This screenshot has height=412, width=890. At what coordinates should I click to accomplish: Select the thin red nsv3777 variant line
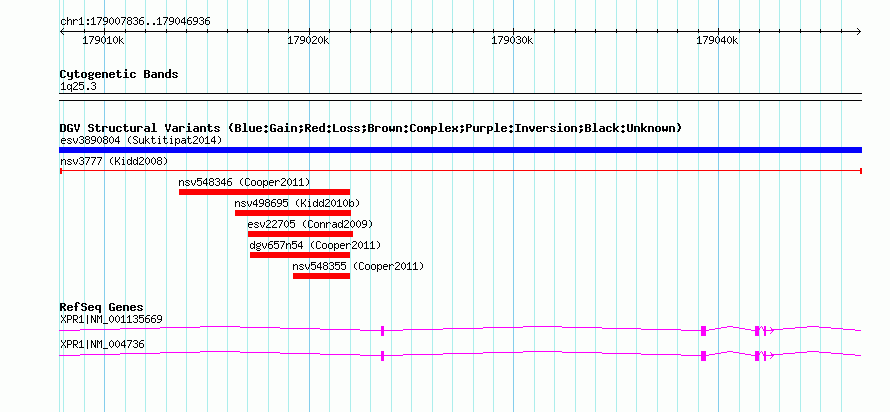(x=460, y=170)
